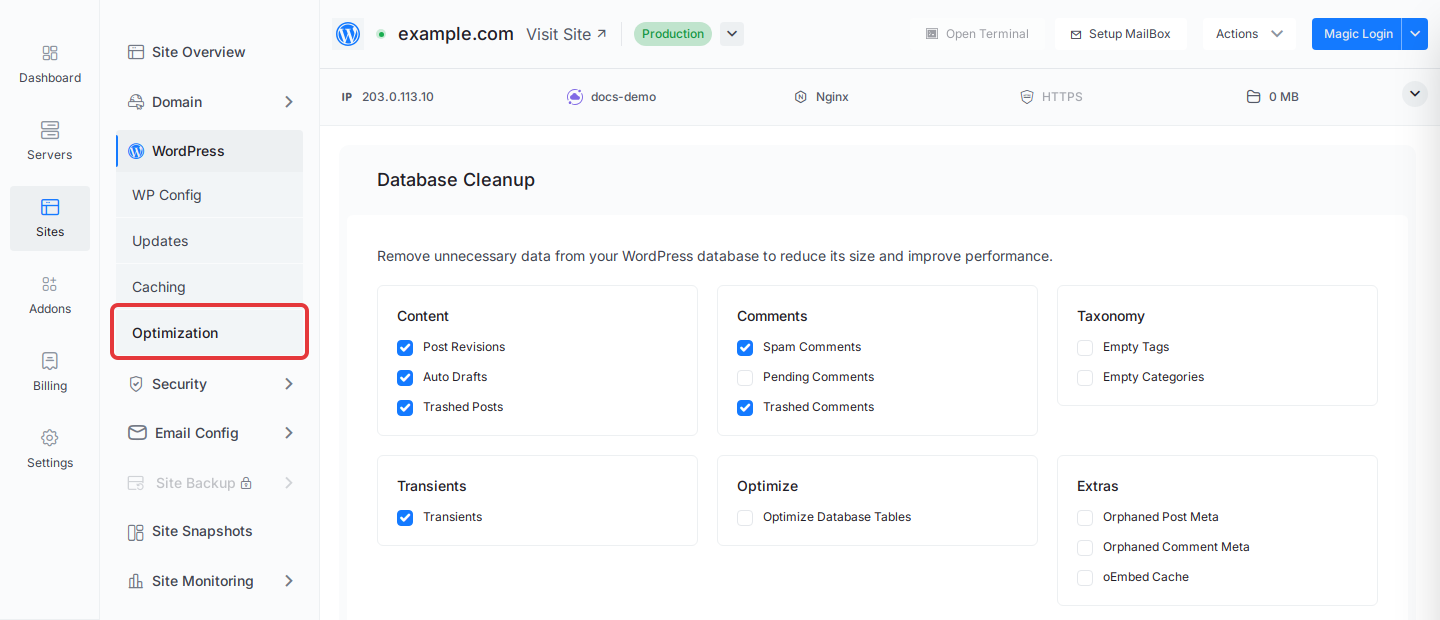Toggle Trashed Comments checkbox
Screen dimensions: 1440x620
click(745, 407)
